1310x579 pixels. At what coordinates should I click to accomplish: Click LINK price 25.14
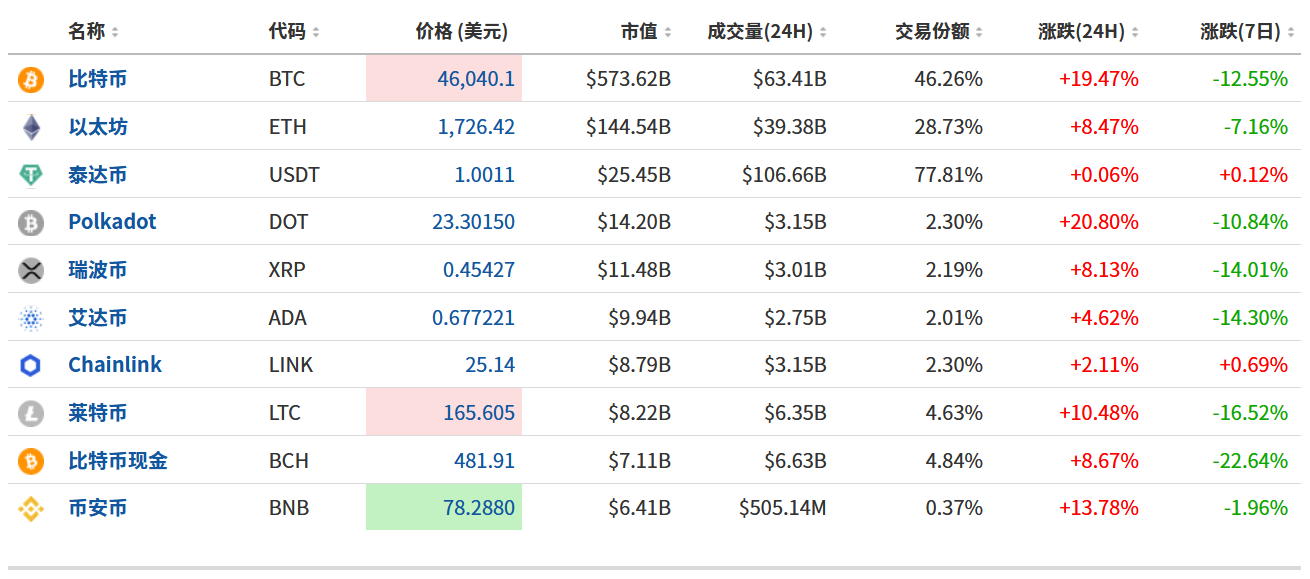(x=490, y=365)
